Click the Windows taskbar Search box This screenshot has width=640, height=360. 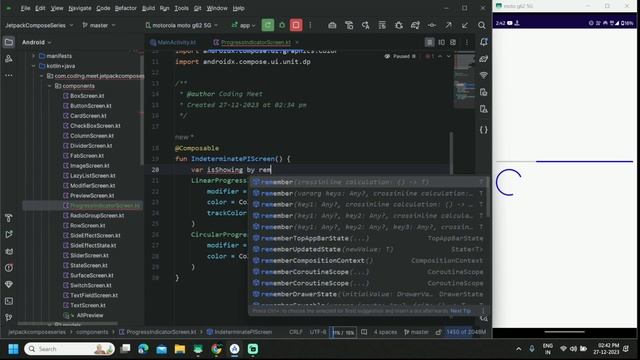(x=69, y=349)
